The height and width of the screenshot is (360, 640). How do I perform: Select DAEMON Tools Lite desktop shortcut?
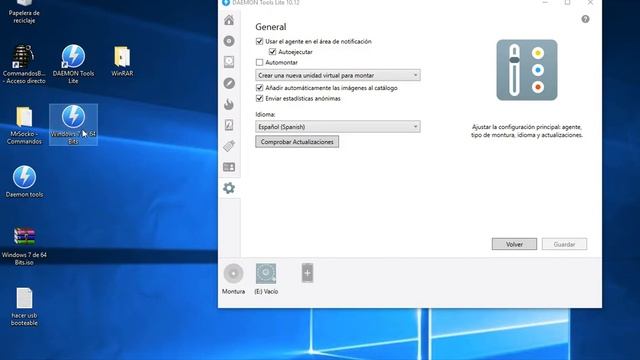tap(73, 64)
